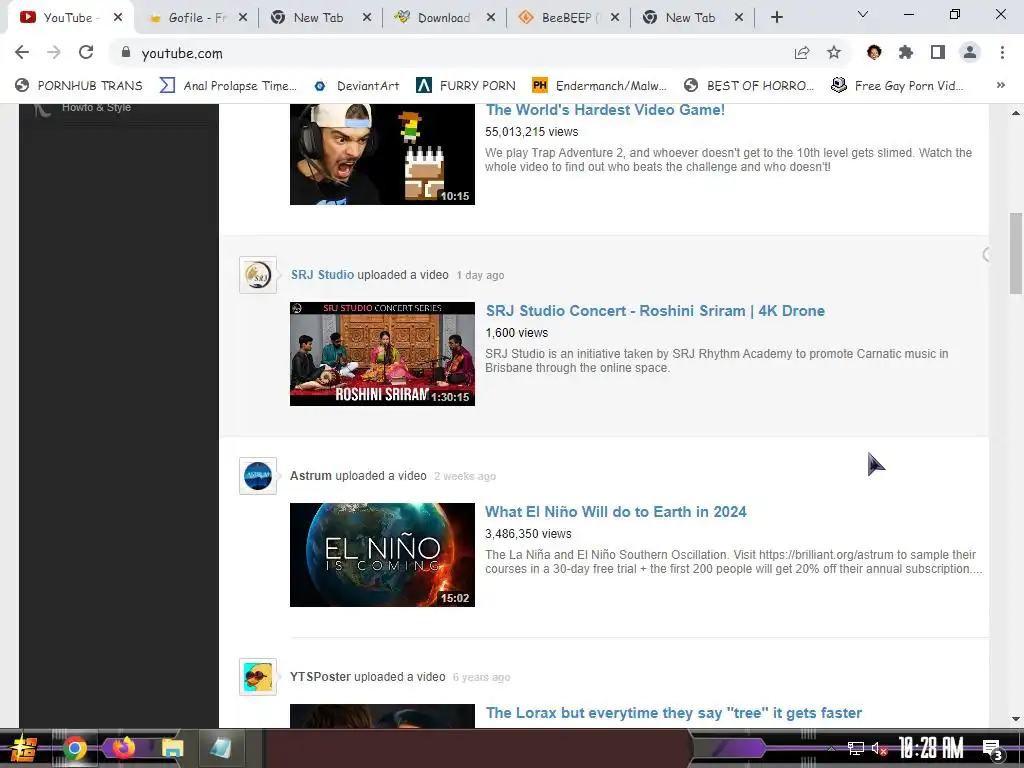The width and height of the screenshot is (1024, 768).
Task: Bookmark this page with the star icon
Action: pyautogui.click(x=834, y=52)
